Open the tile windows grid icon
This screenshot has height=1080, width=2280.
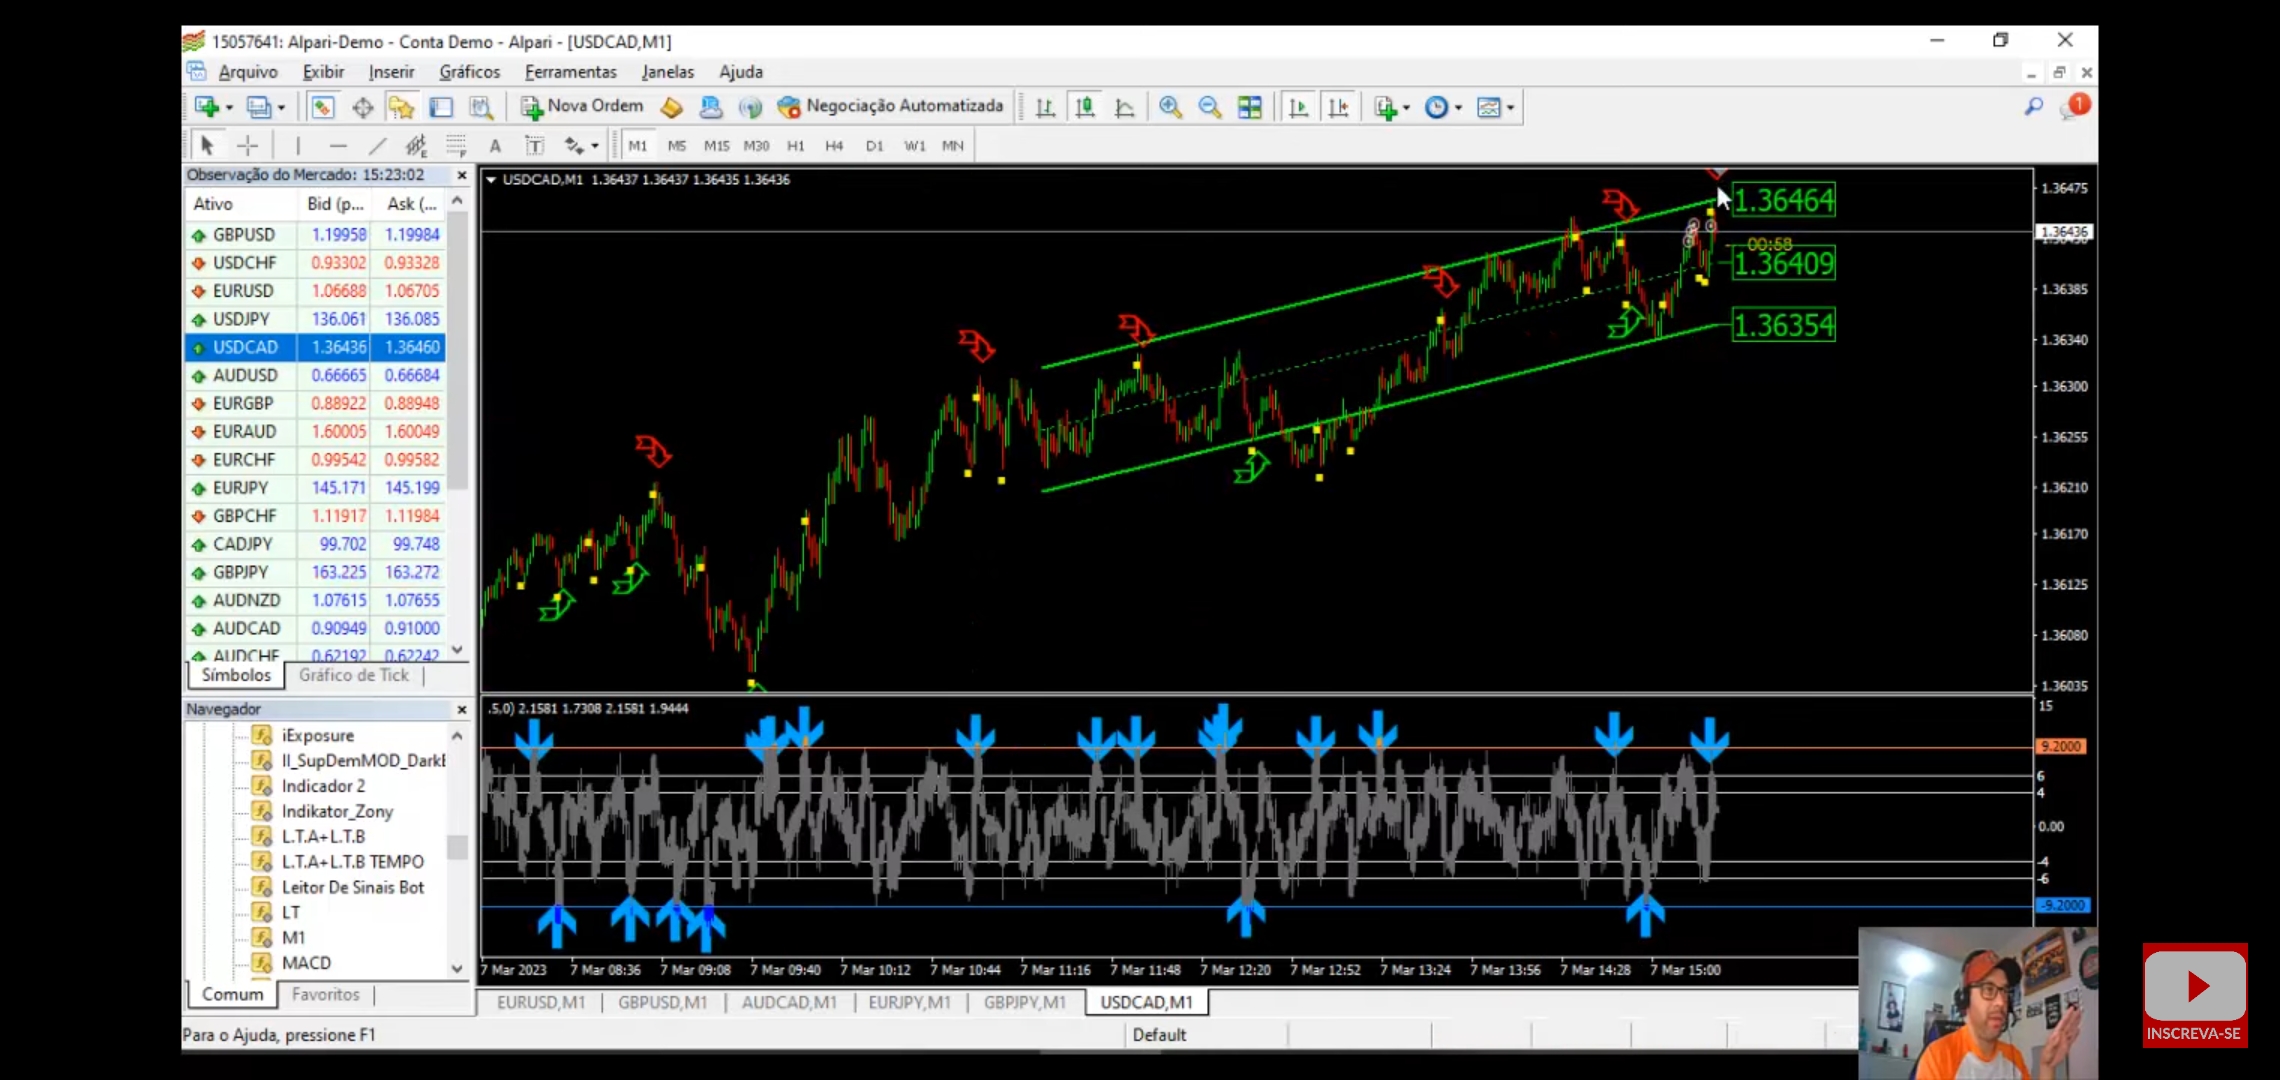pos(1249,107)
